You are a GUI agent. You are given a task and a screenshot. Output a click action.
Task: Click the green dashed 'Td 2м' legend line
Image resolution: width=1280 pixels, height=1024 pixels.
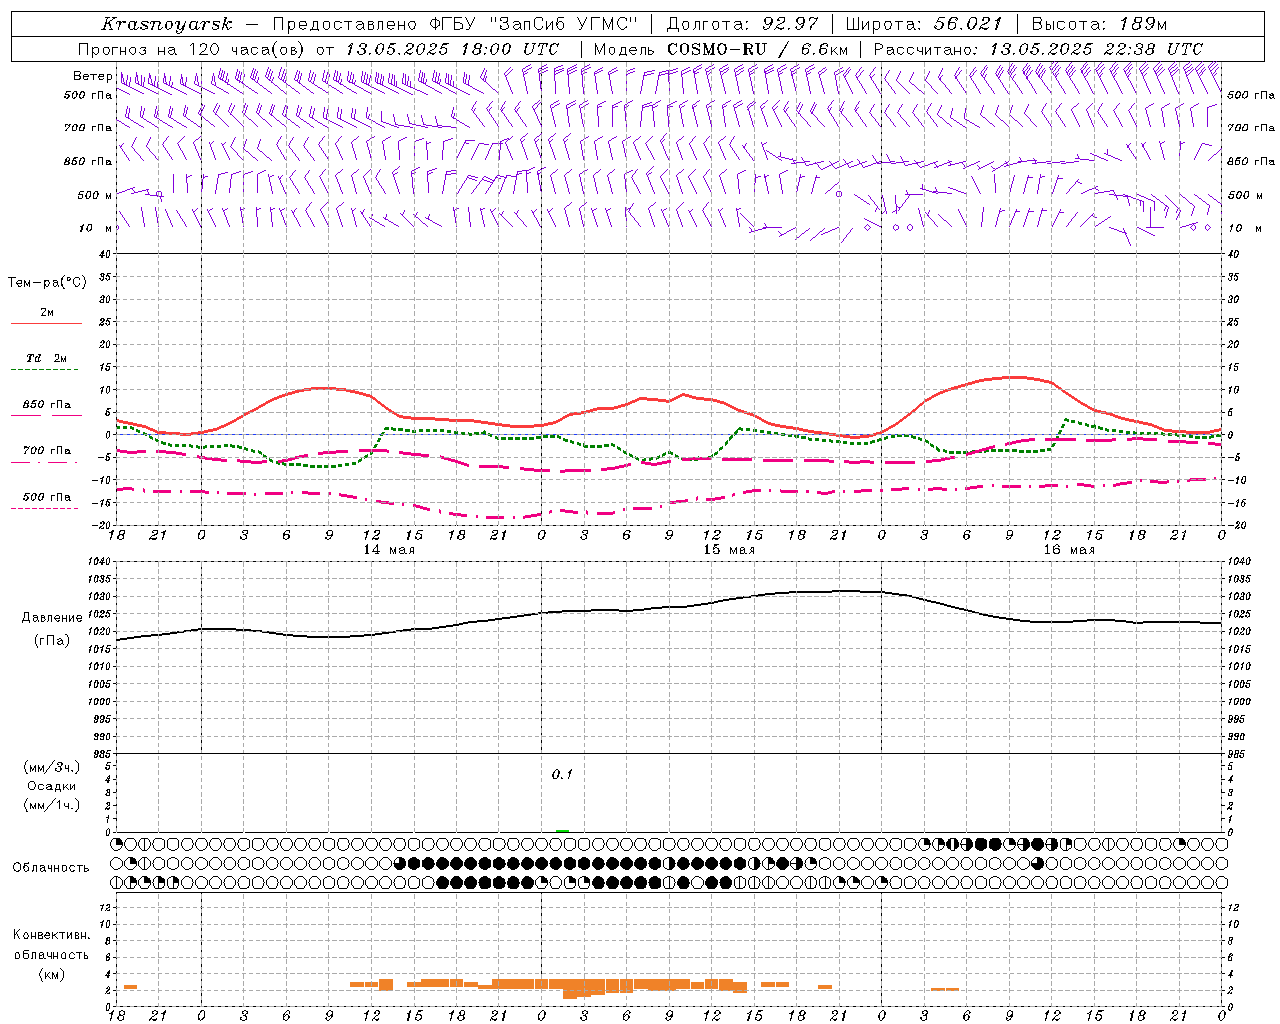click(44, 370)
